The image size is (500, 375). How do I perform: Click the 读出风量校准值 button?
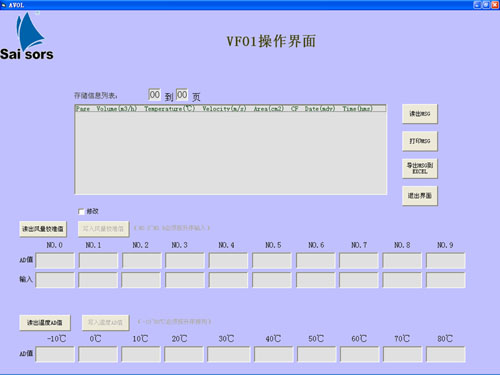(43, 229)
